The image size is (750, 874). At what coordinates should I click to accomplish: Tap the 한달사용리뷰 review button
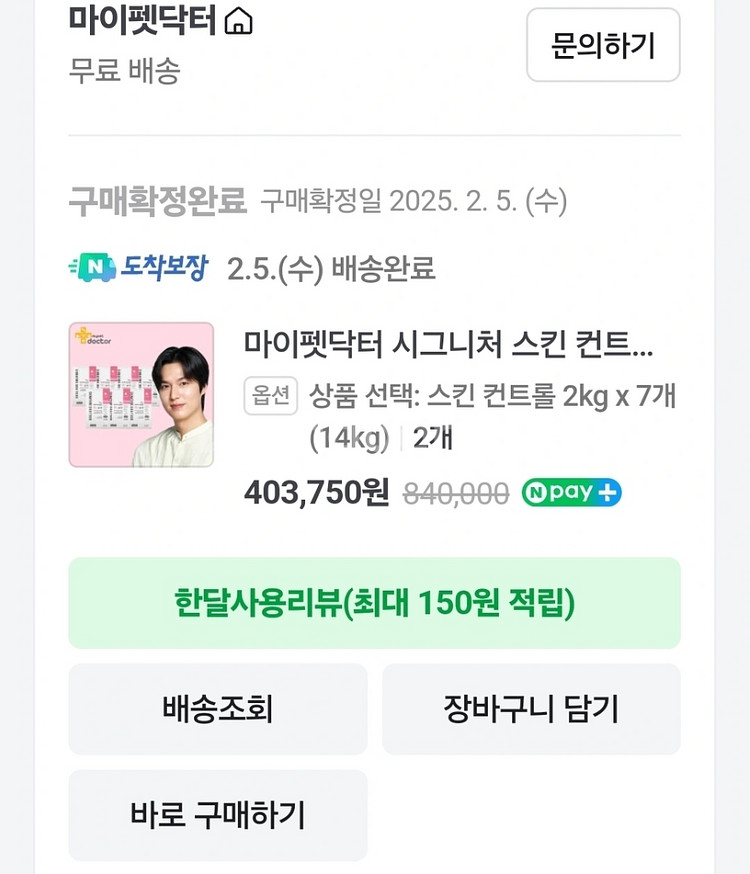[374, 603]
